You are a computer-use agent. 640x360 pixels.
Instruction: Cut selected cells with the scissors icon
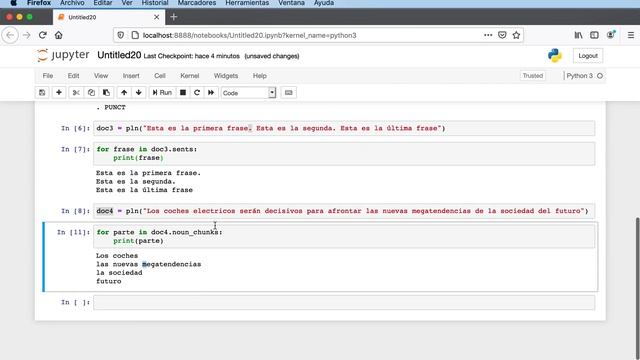(76, 93)
